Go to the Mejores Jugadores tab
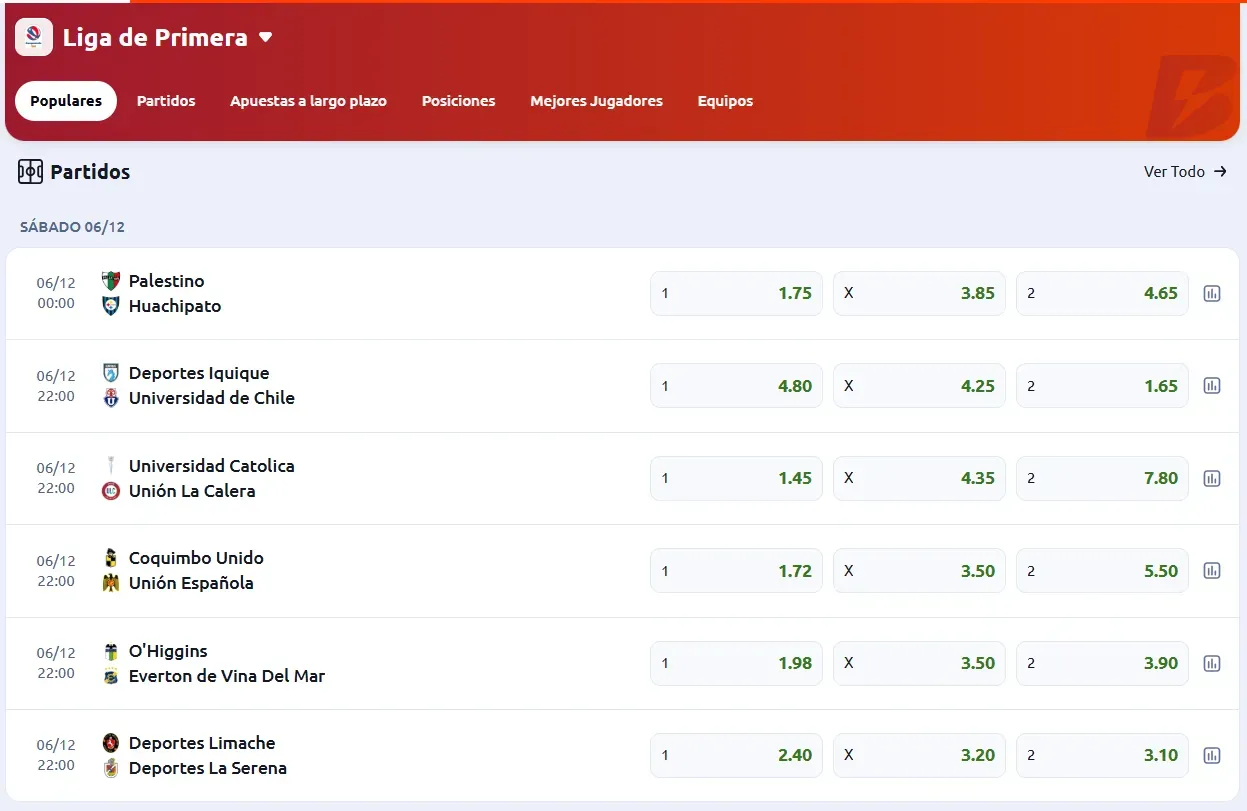Image resolution: width=1247 pixels, height=811 pixels. [x=596, y=101]
